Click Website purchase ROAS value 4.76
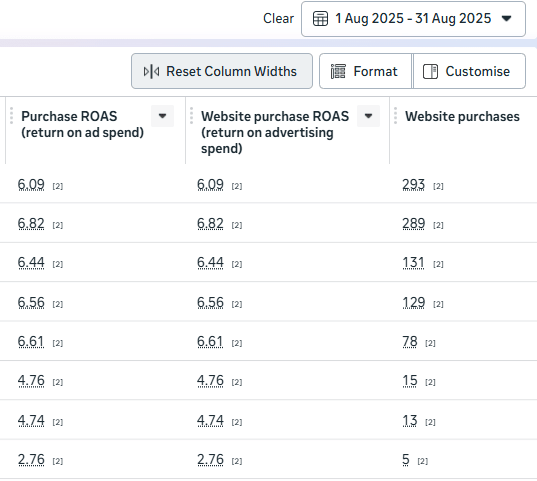Viewport: 537px width, 481px height. pyautogui.click(x=210, y=381)
